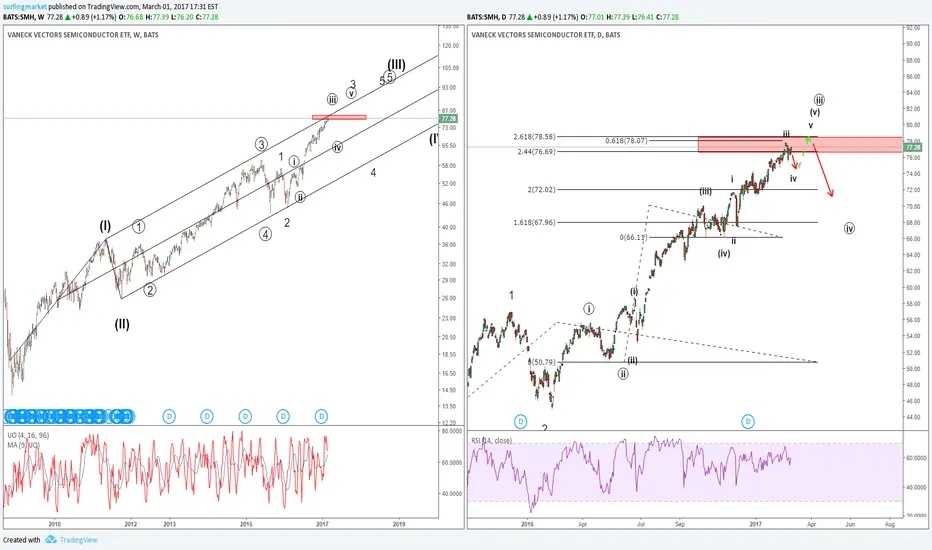Select the large red down arrow on daily chart
This screenshot has height=550, width=932.
click(x=823, y=168)
